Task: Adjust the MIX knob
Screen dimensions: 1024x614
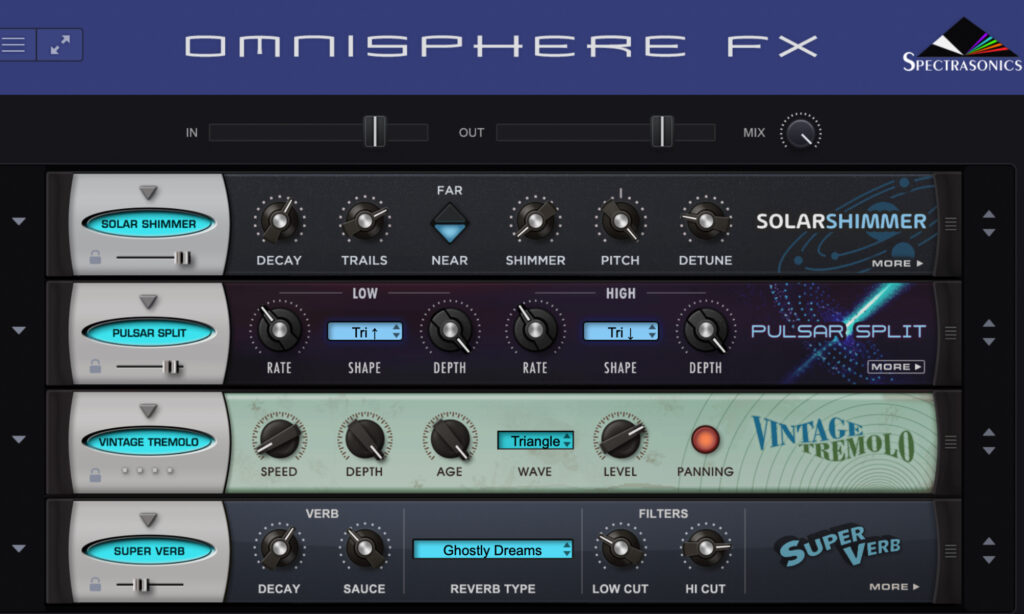Action: pyautogui.click(x=800, y=131)
